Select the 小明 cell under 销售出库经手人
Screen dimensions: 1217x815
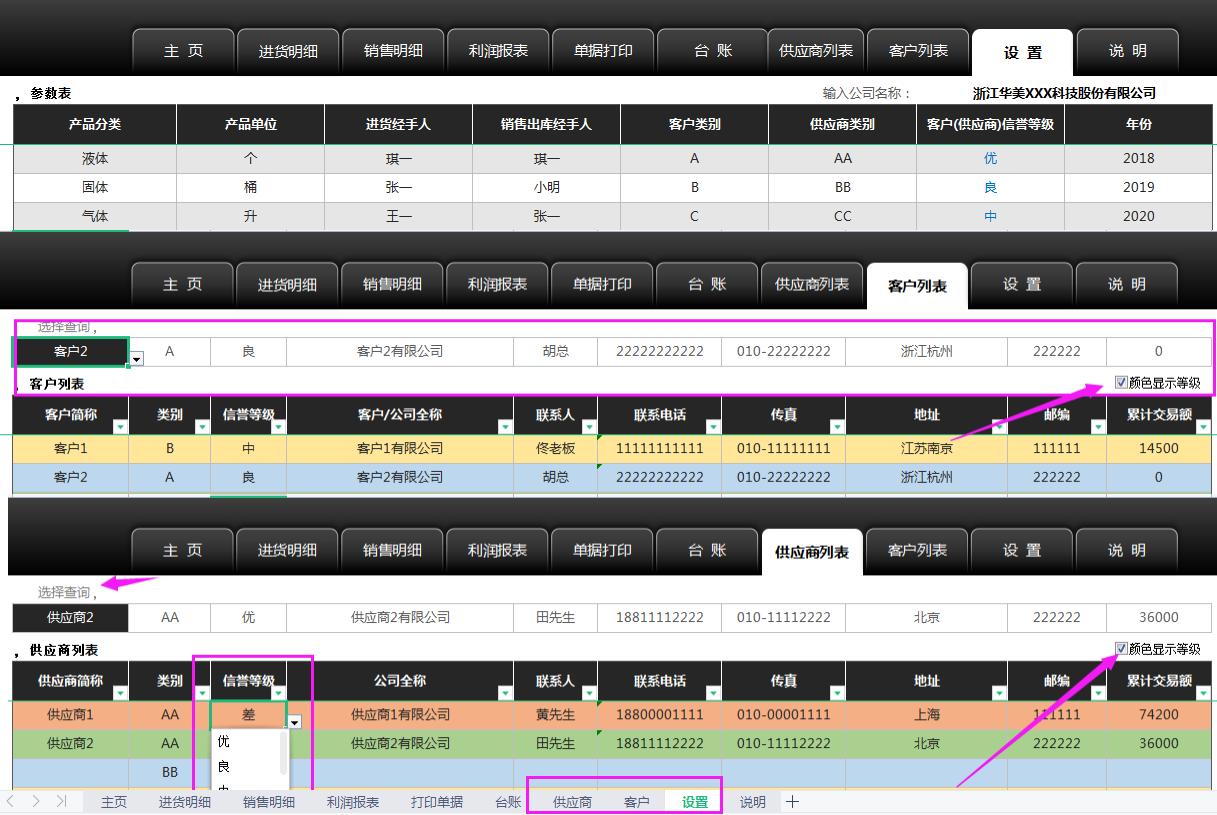(547, 188)
